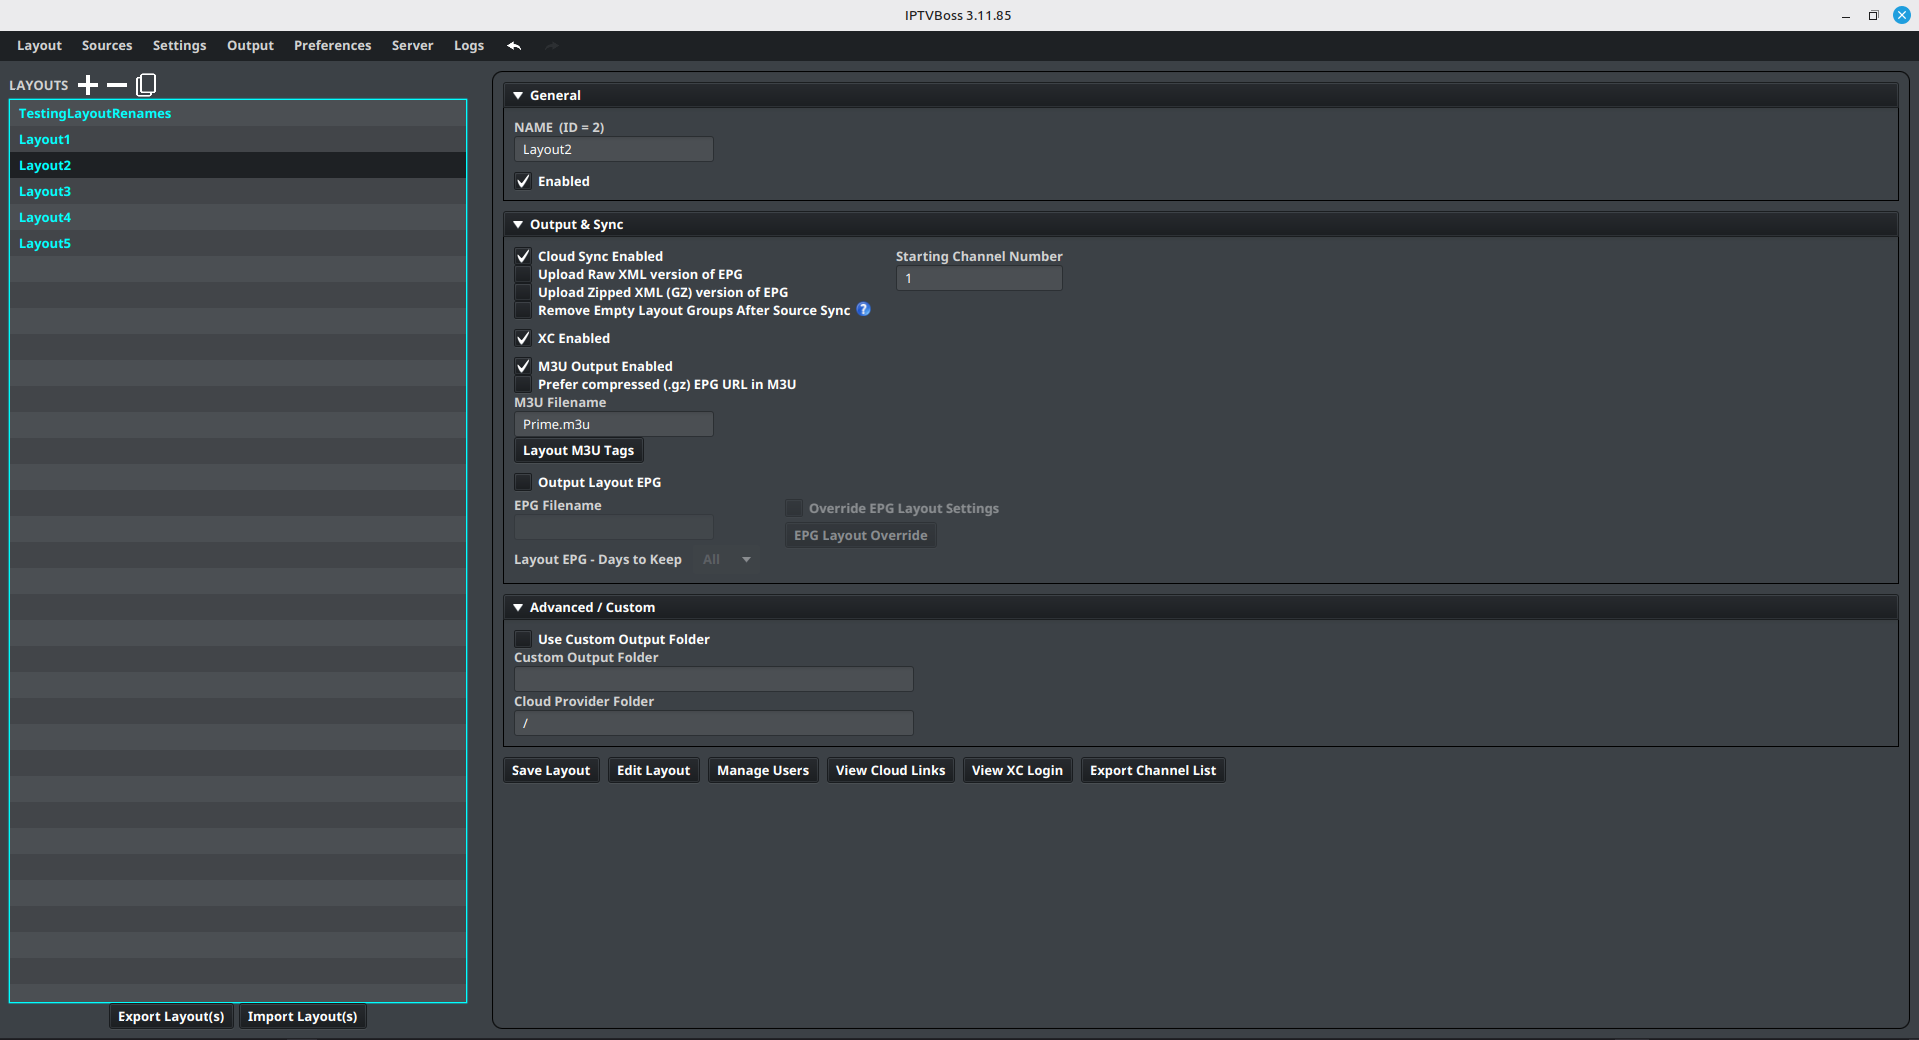
Task: Toggle the Enabled checkbox
Action: 523,181
